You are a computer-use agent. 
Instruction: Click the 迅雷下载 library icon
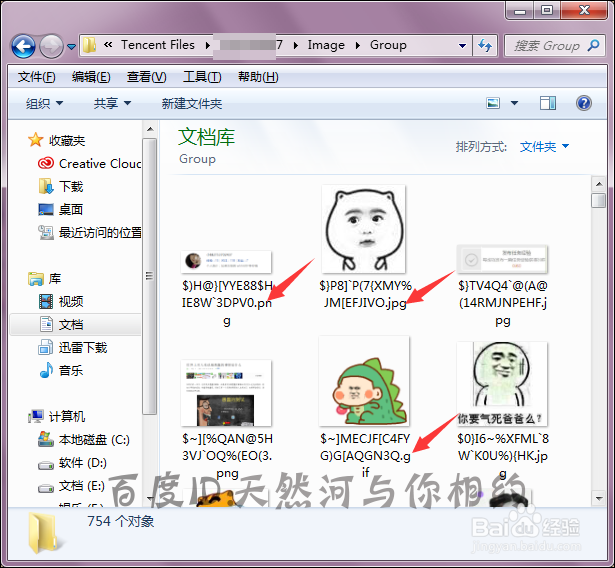coord(46,348)
